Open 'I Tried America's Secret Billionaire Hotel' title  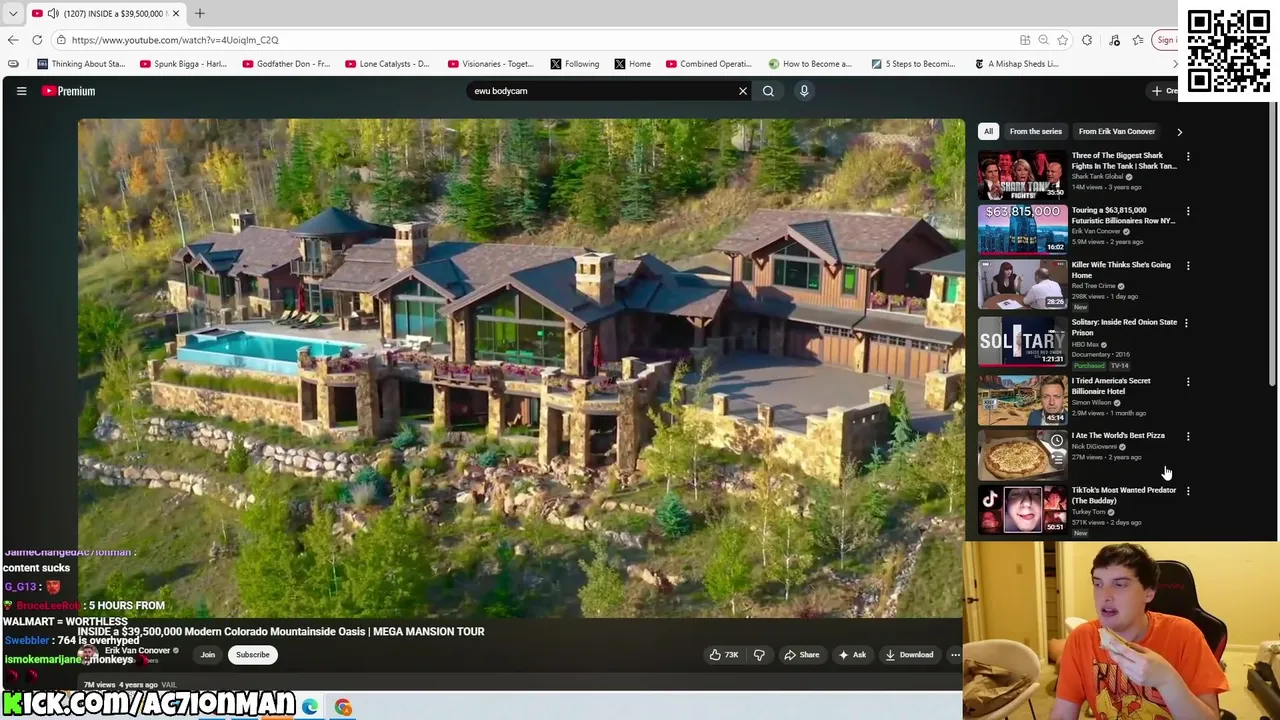tap(1111, 386)
